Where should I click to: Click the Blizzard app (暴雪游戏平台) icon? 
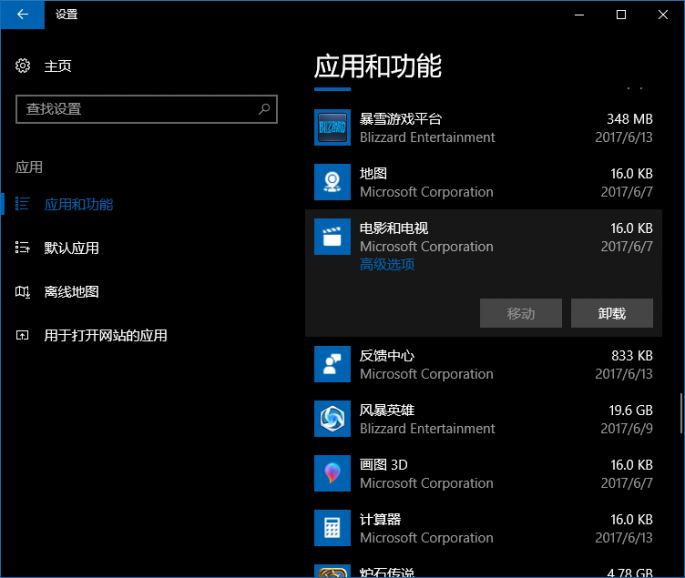(x=332, y=128)
